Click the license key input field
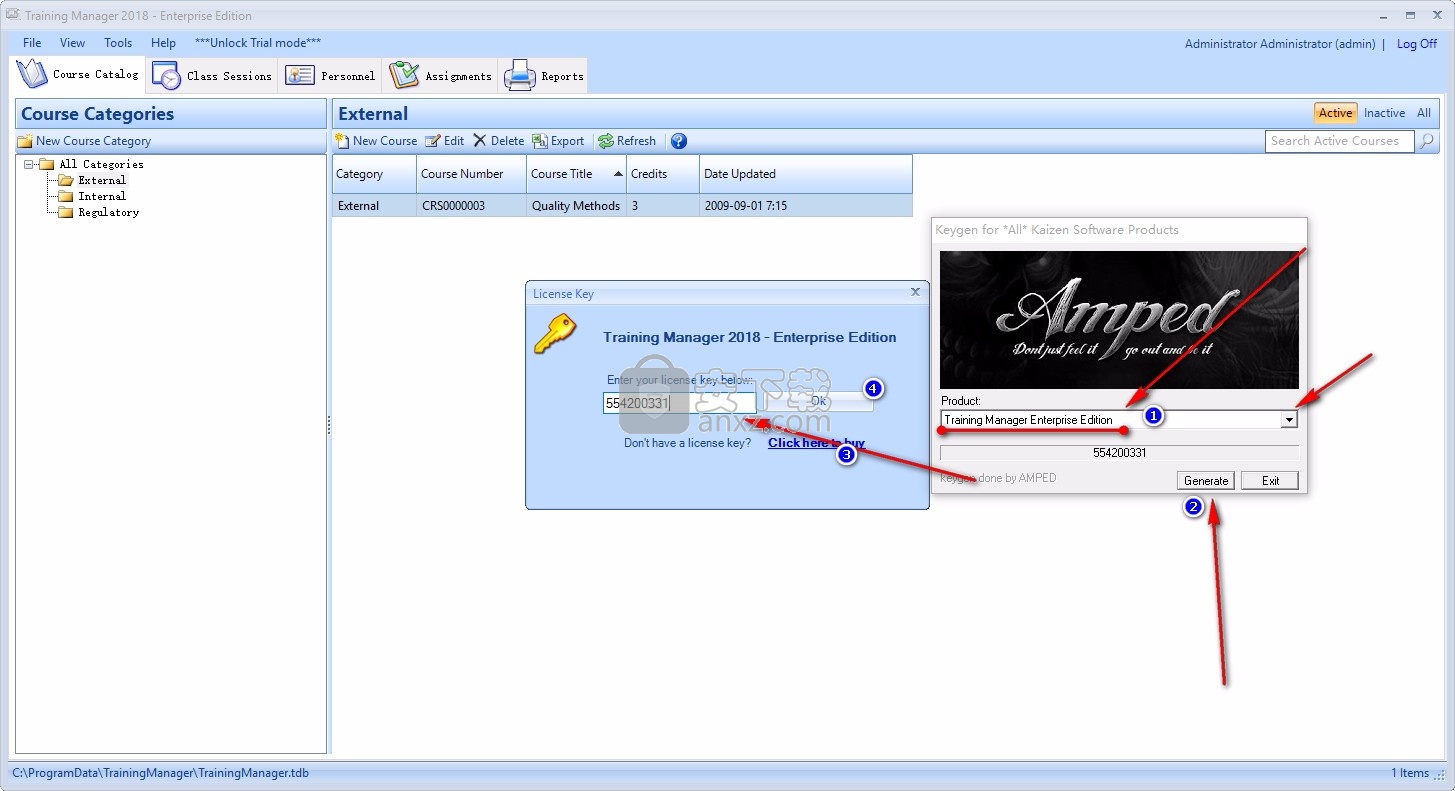Image resolution: width=1455 pixels, height=791 pixels. click(x=679, y=403)
